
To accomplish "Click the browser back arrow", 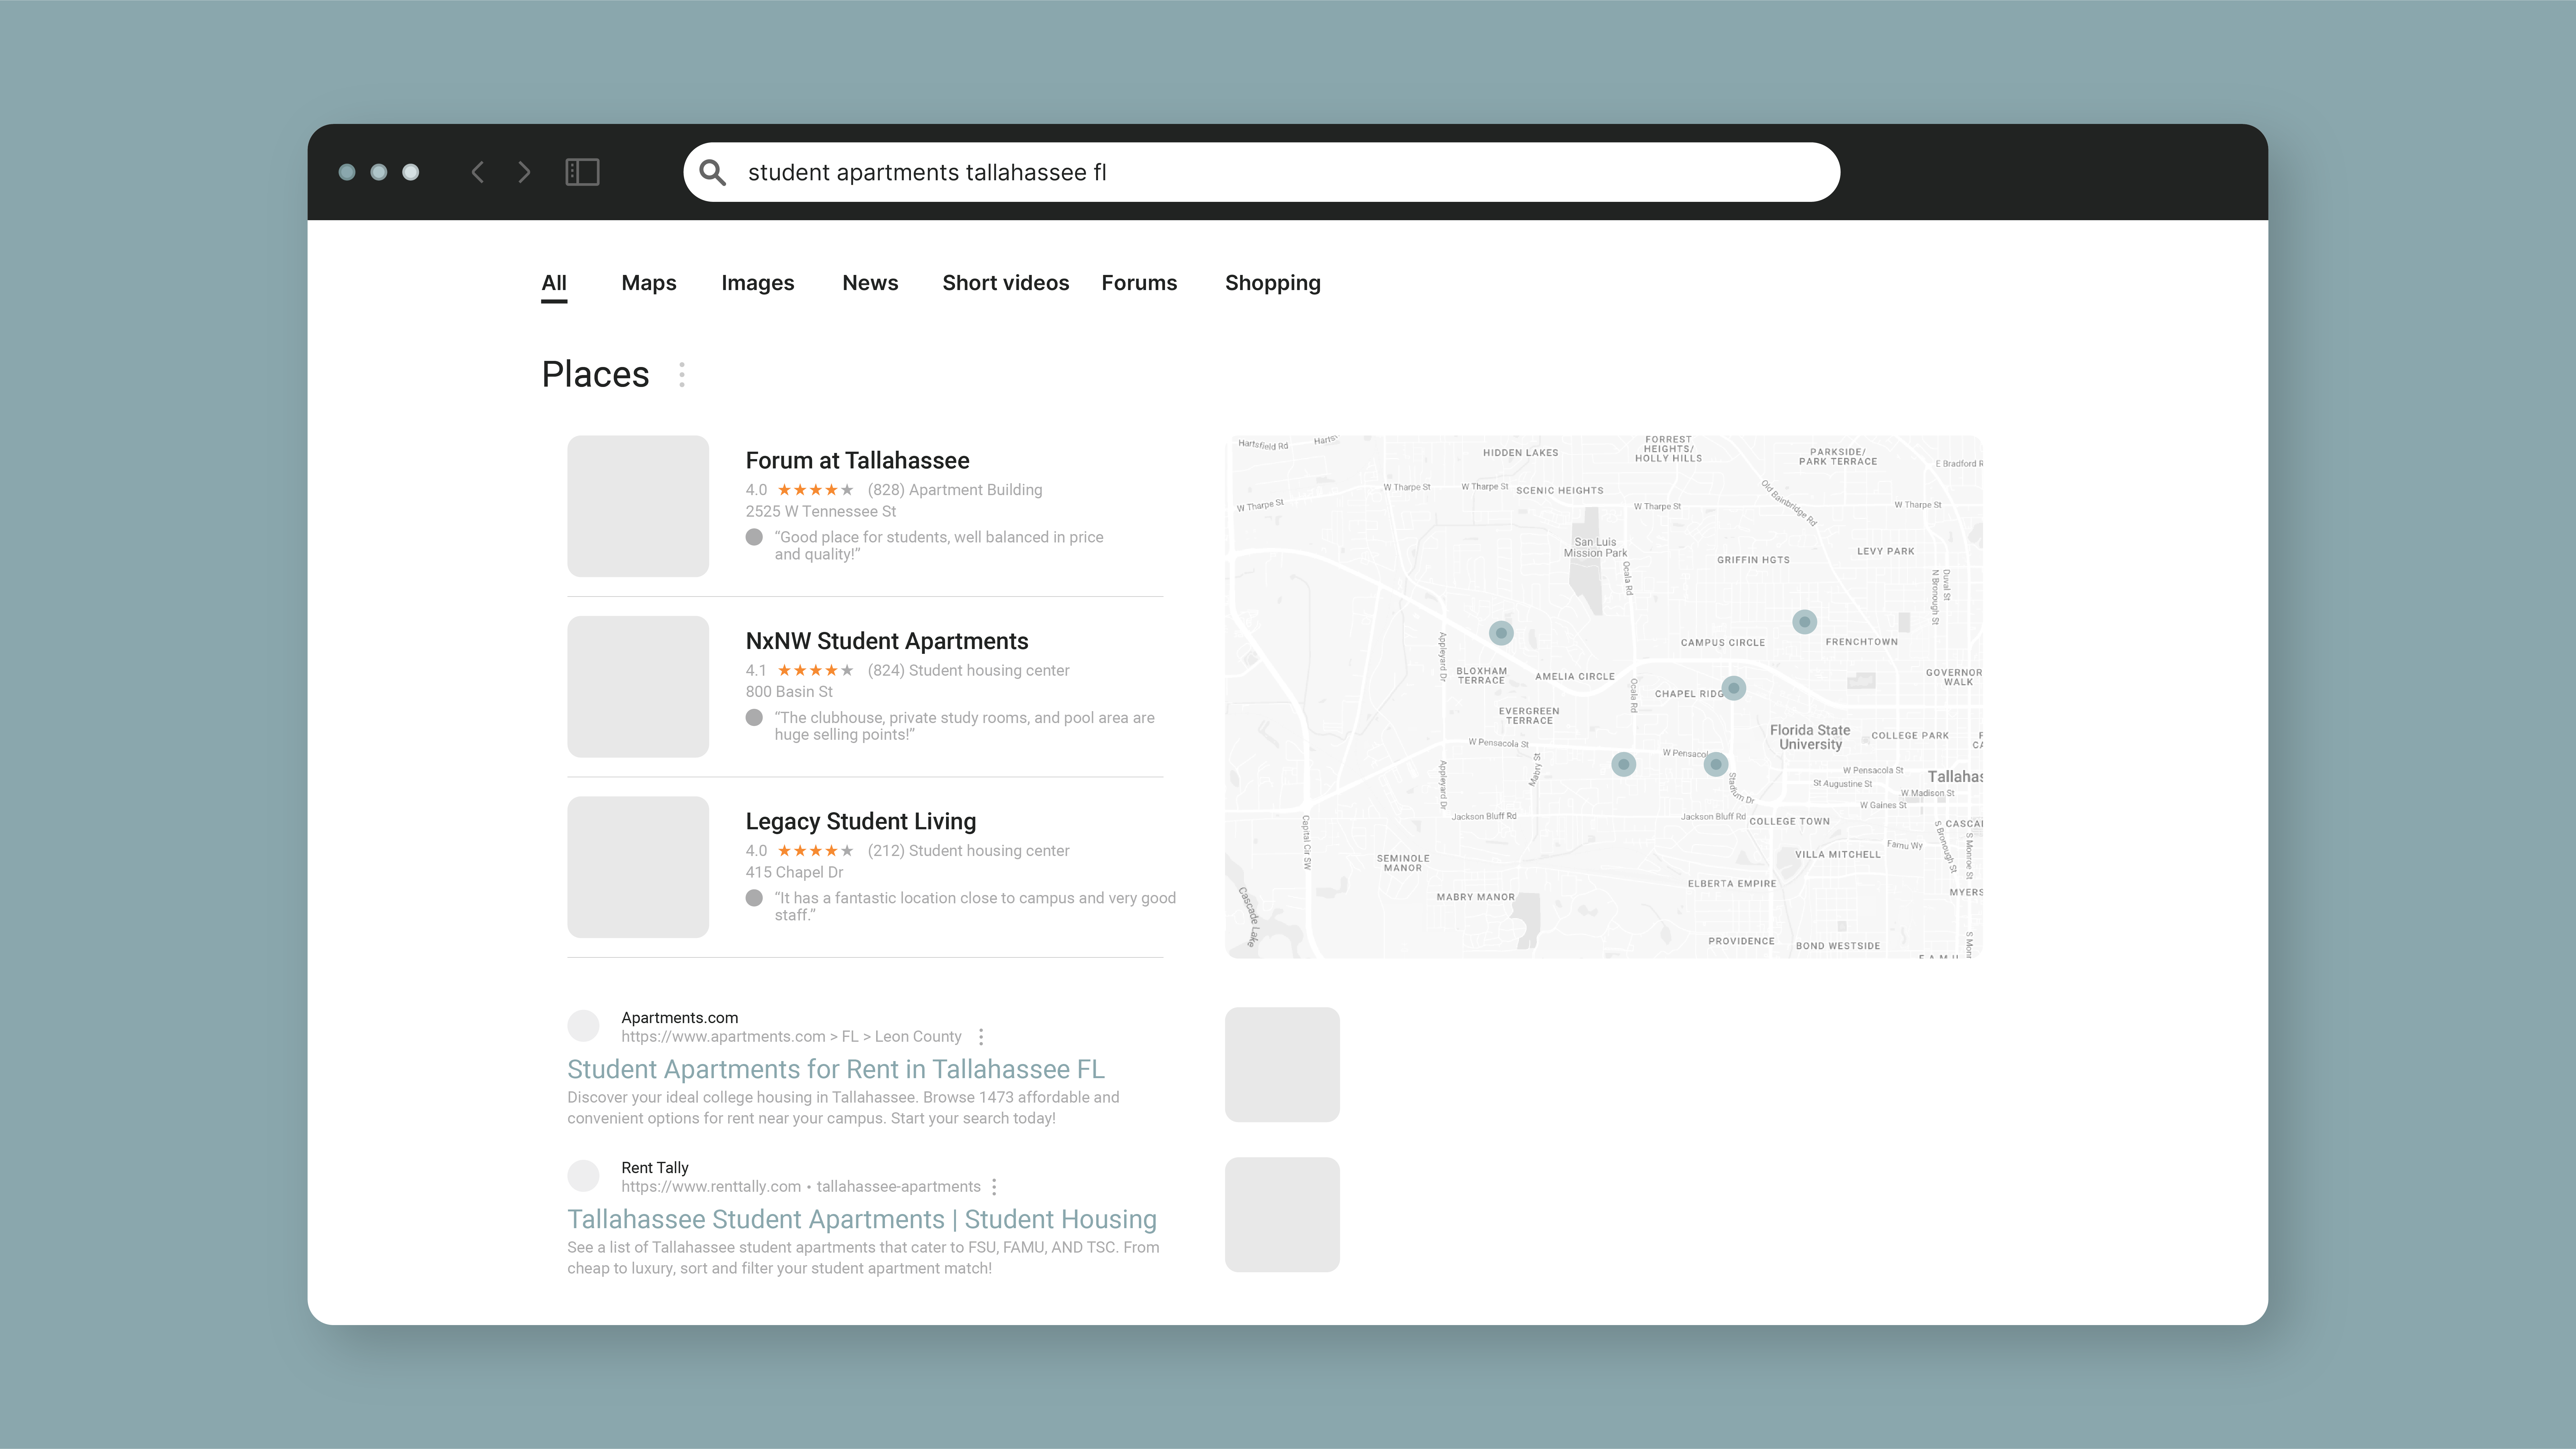I will (478, 172).
